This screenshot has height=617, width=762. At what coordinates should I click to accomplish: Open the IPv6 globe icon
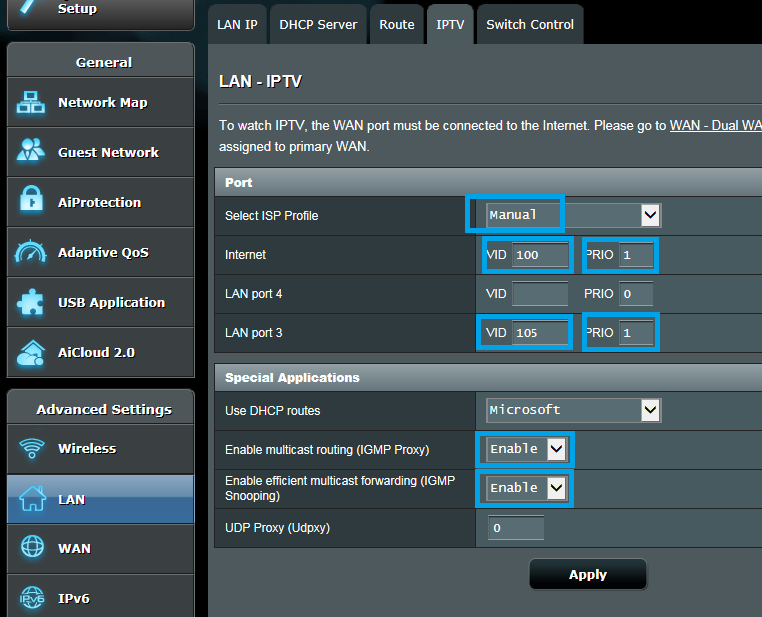[x=32, y=598]
